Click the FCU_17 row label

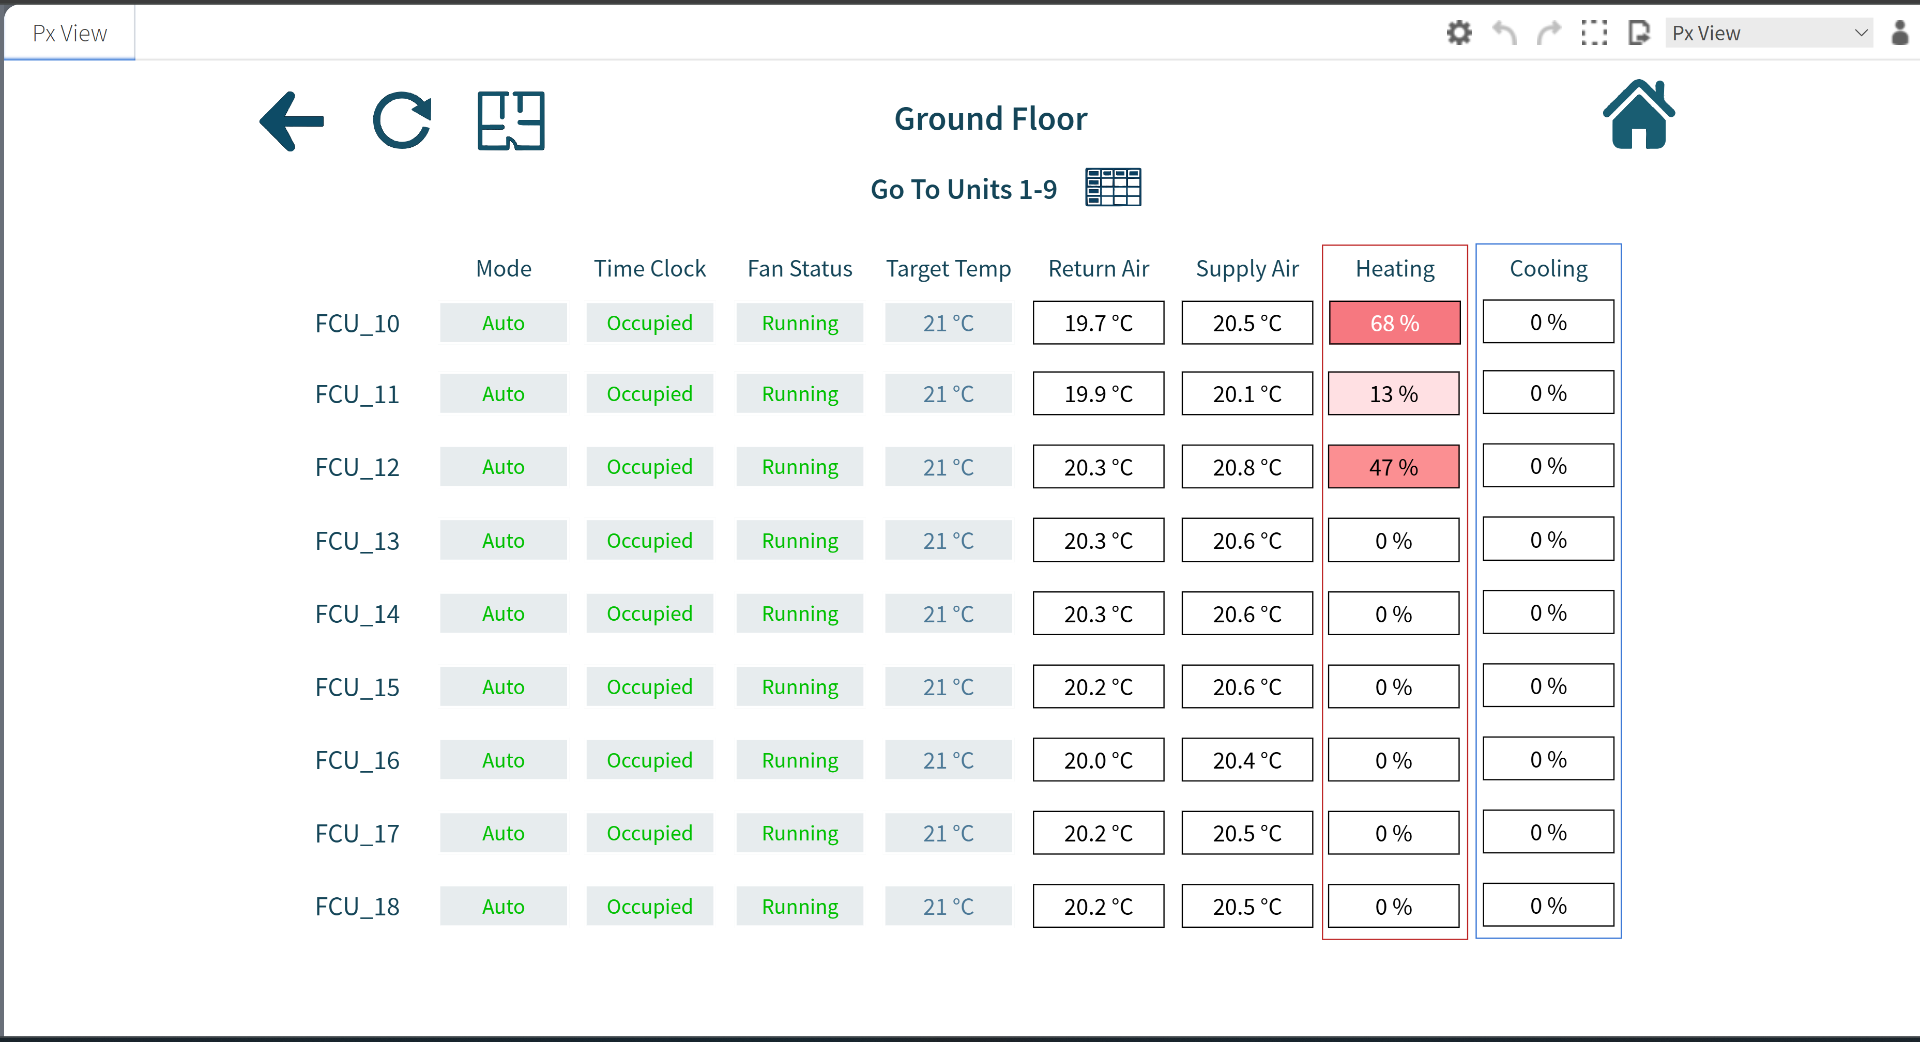pyautogui.click(x=357, y=834)
